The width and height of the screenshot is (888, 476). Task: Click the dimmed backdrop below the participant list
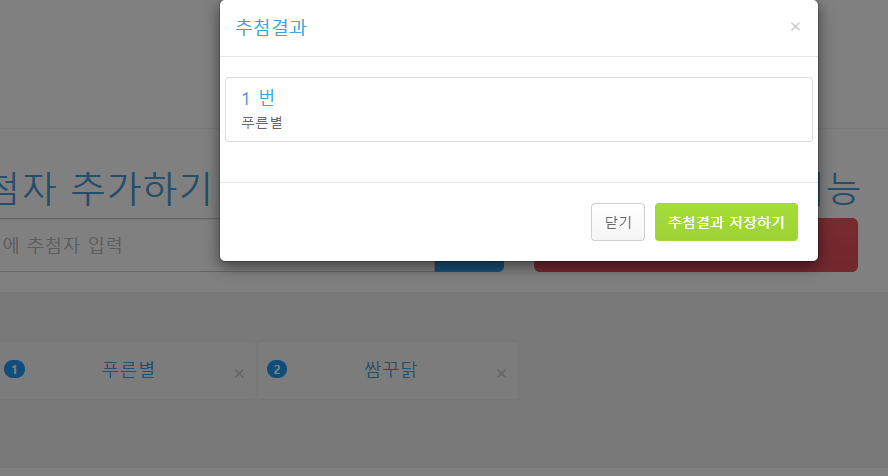click(x=444, y=436)
